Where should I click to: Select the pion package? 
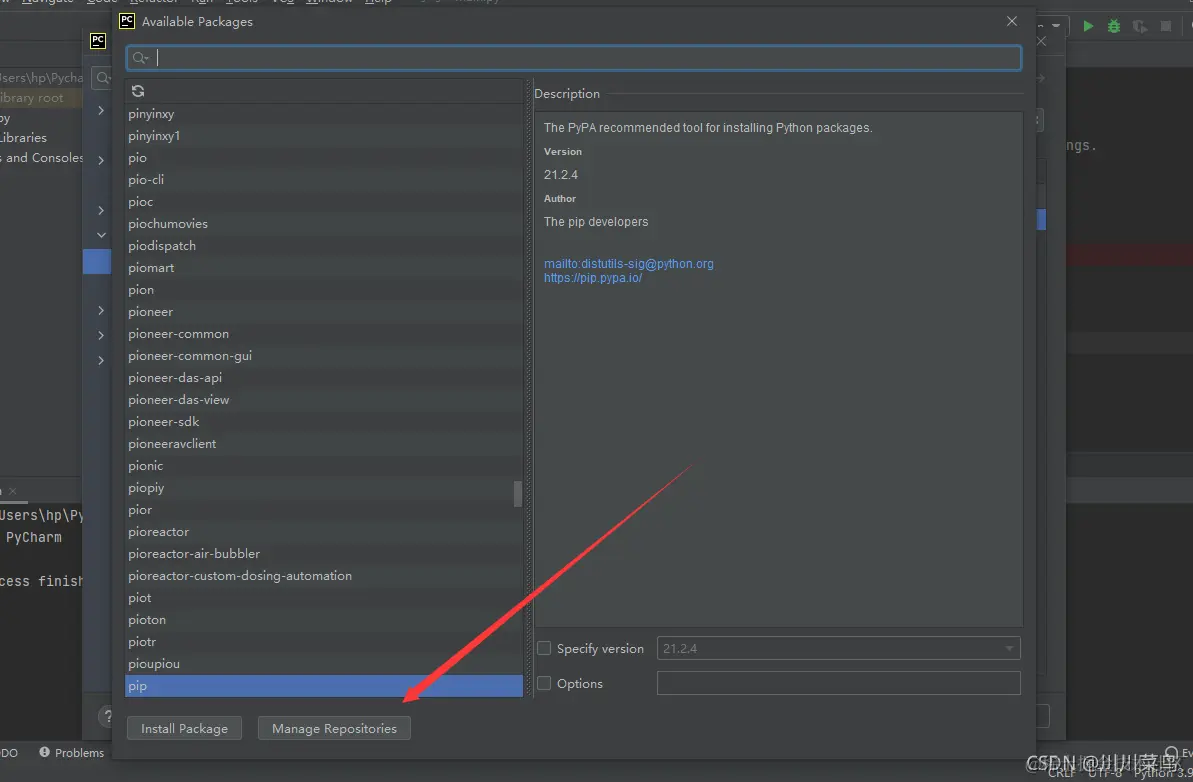click(x=324, y=291)
